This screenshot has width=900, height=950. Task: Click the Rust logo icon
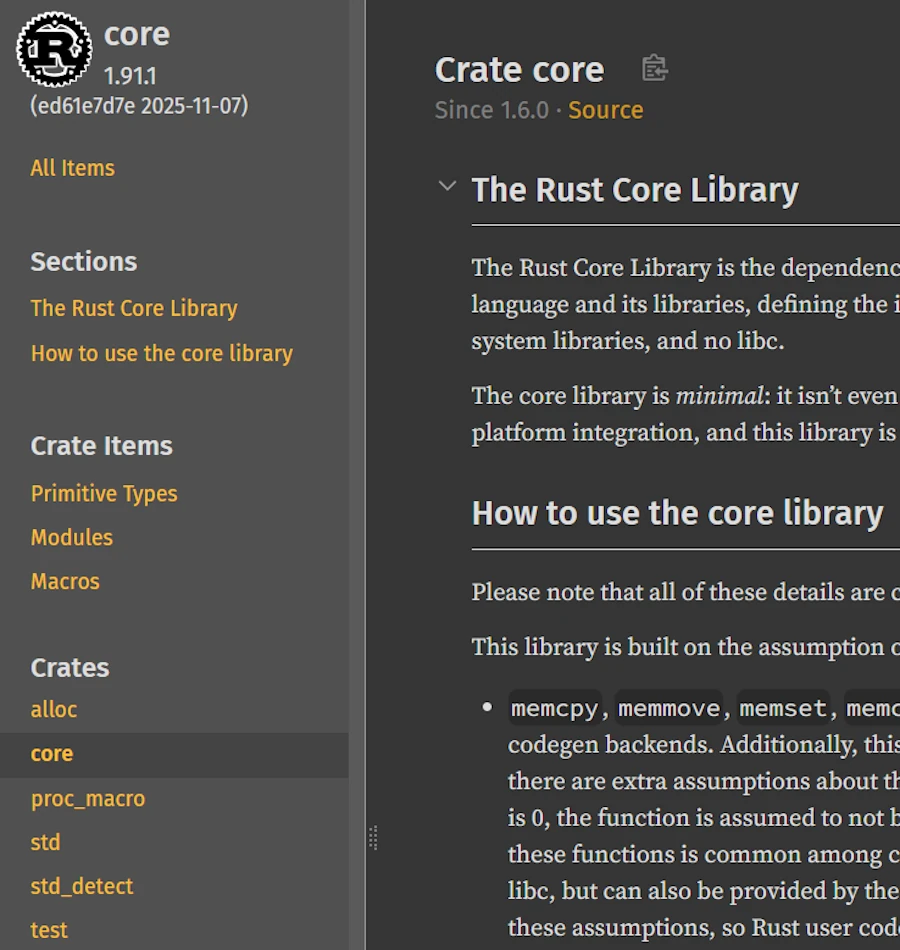point(54,49)
